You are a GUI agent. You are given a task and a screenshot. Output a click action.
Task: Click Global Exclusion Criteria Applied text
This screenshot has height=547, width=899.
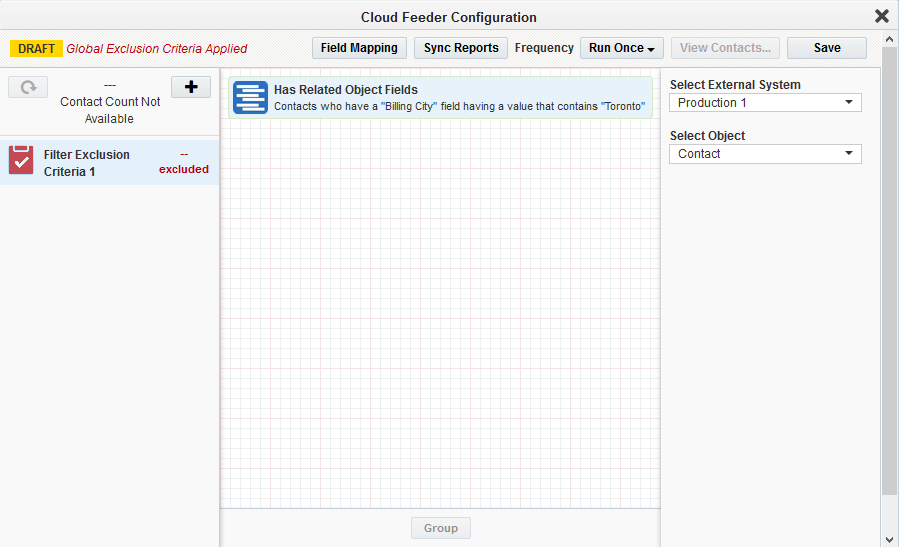pyautogui.click(x=157, y=48)
